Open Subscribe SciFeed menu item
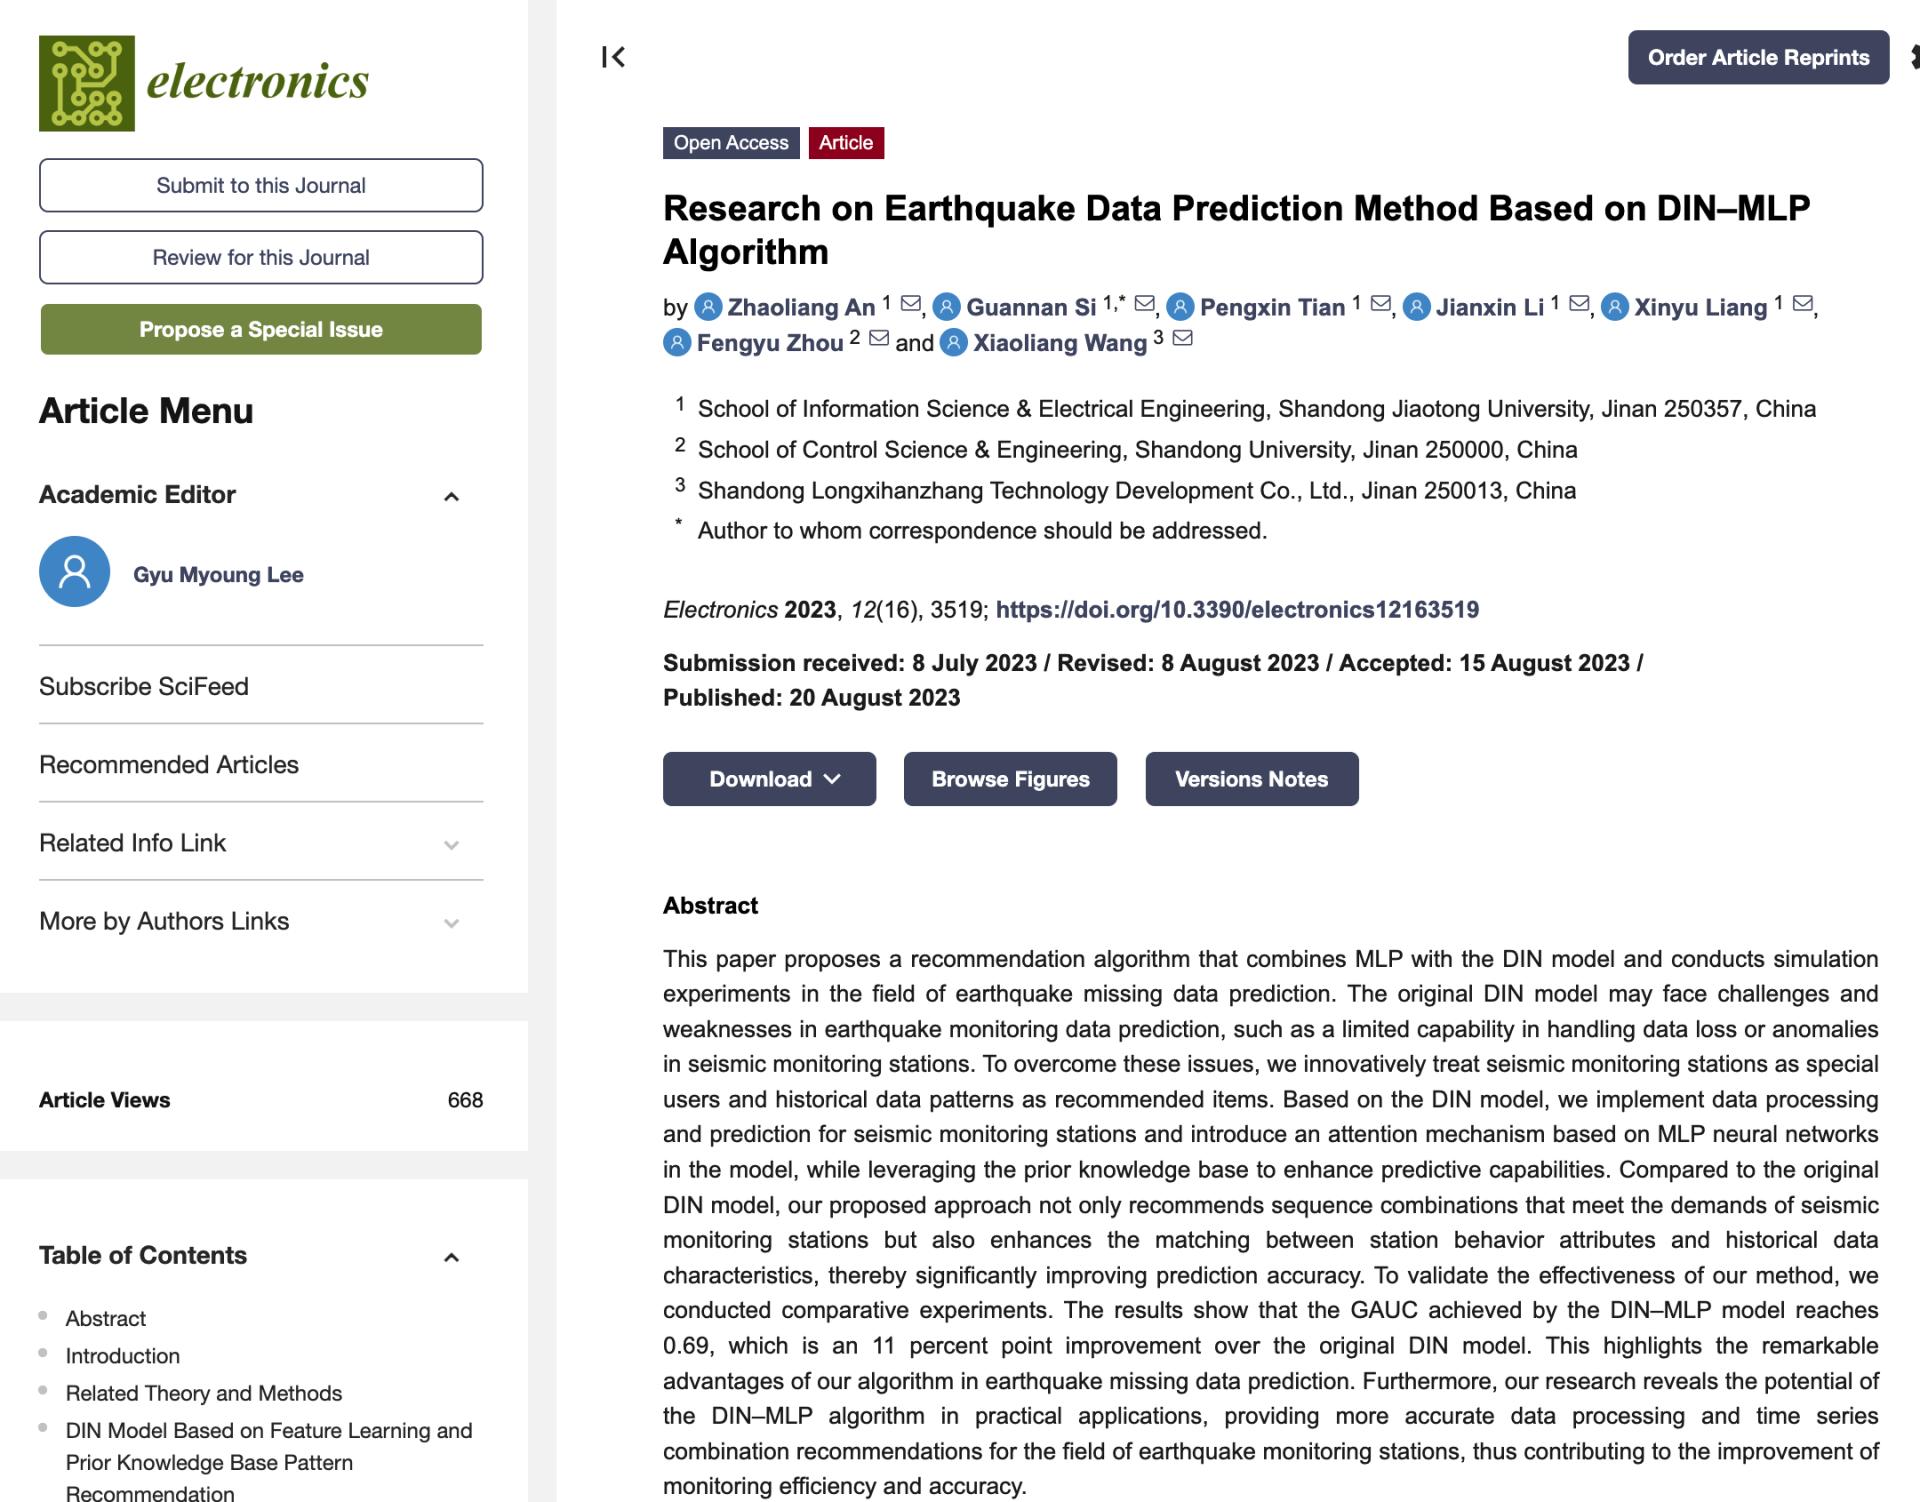This screenshot has width=1920, height=1502. (x=144, y=686)
